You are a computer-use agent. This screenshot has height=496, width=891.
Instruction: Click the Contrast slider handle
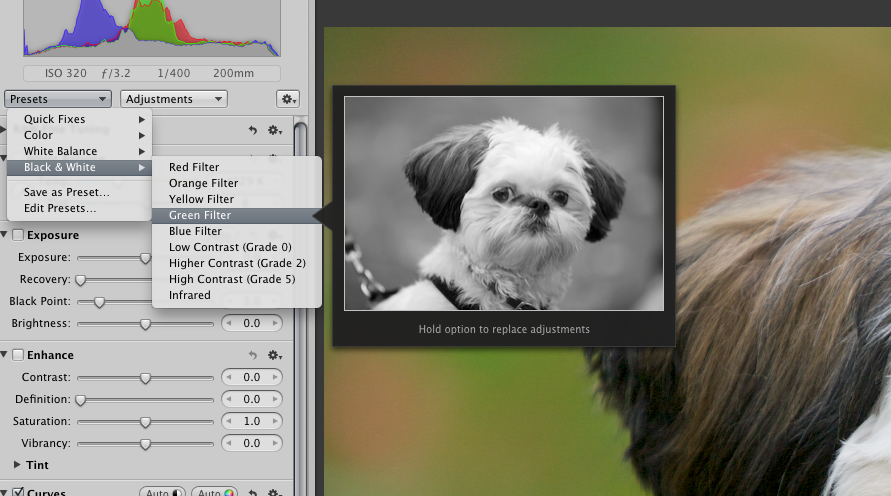145,378
